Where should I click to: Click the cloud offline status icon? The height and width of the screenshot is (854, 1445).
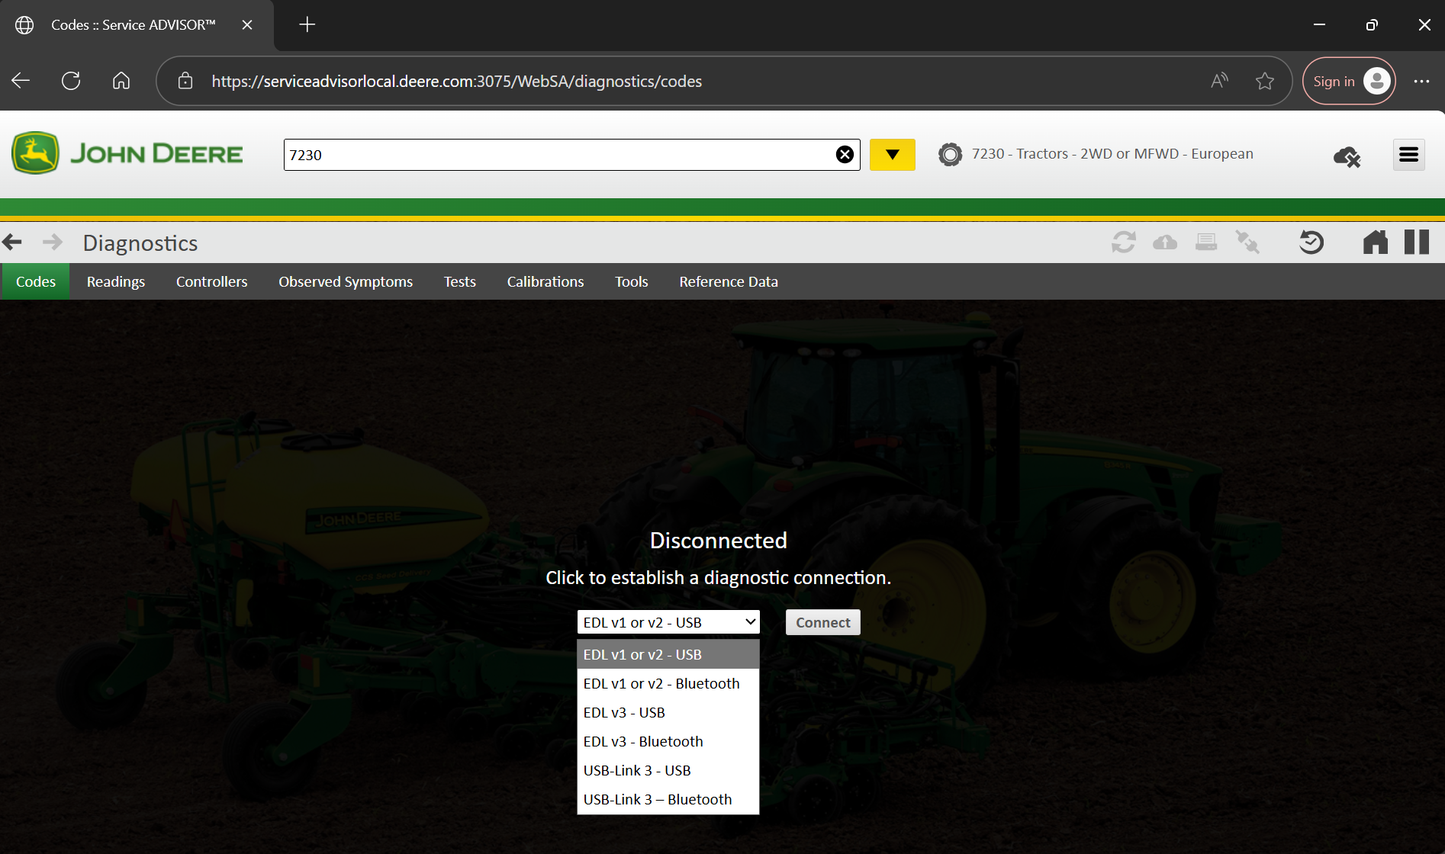click(x=1346, y=156)
